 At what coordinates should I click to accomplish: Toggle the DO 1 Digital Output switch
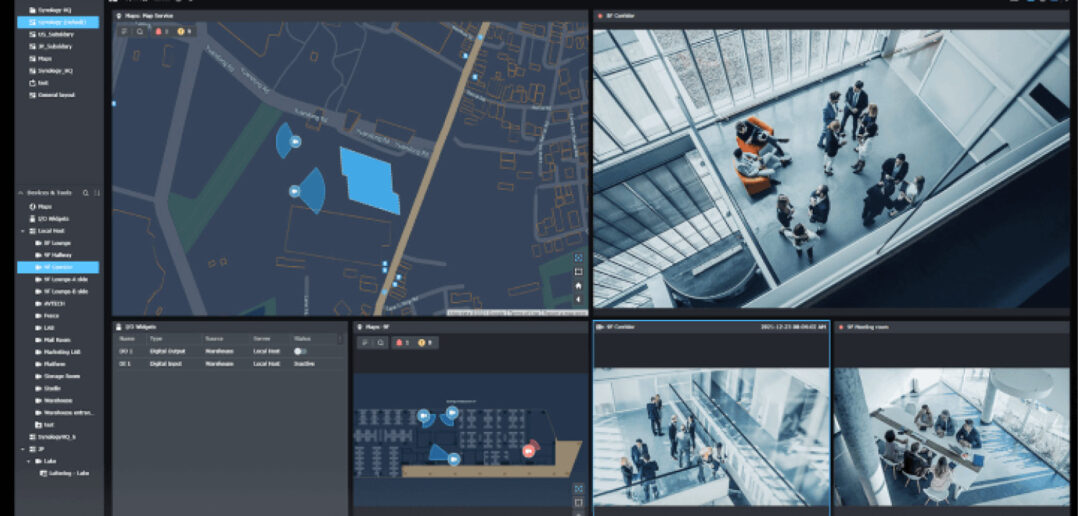click(x=300, y=351)
